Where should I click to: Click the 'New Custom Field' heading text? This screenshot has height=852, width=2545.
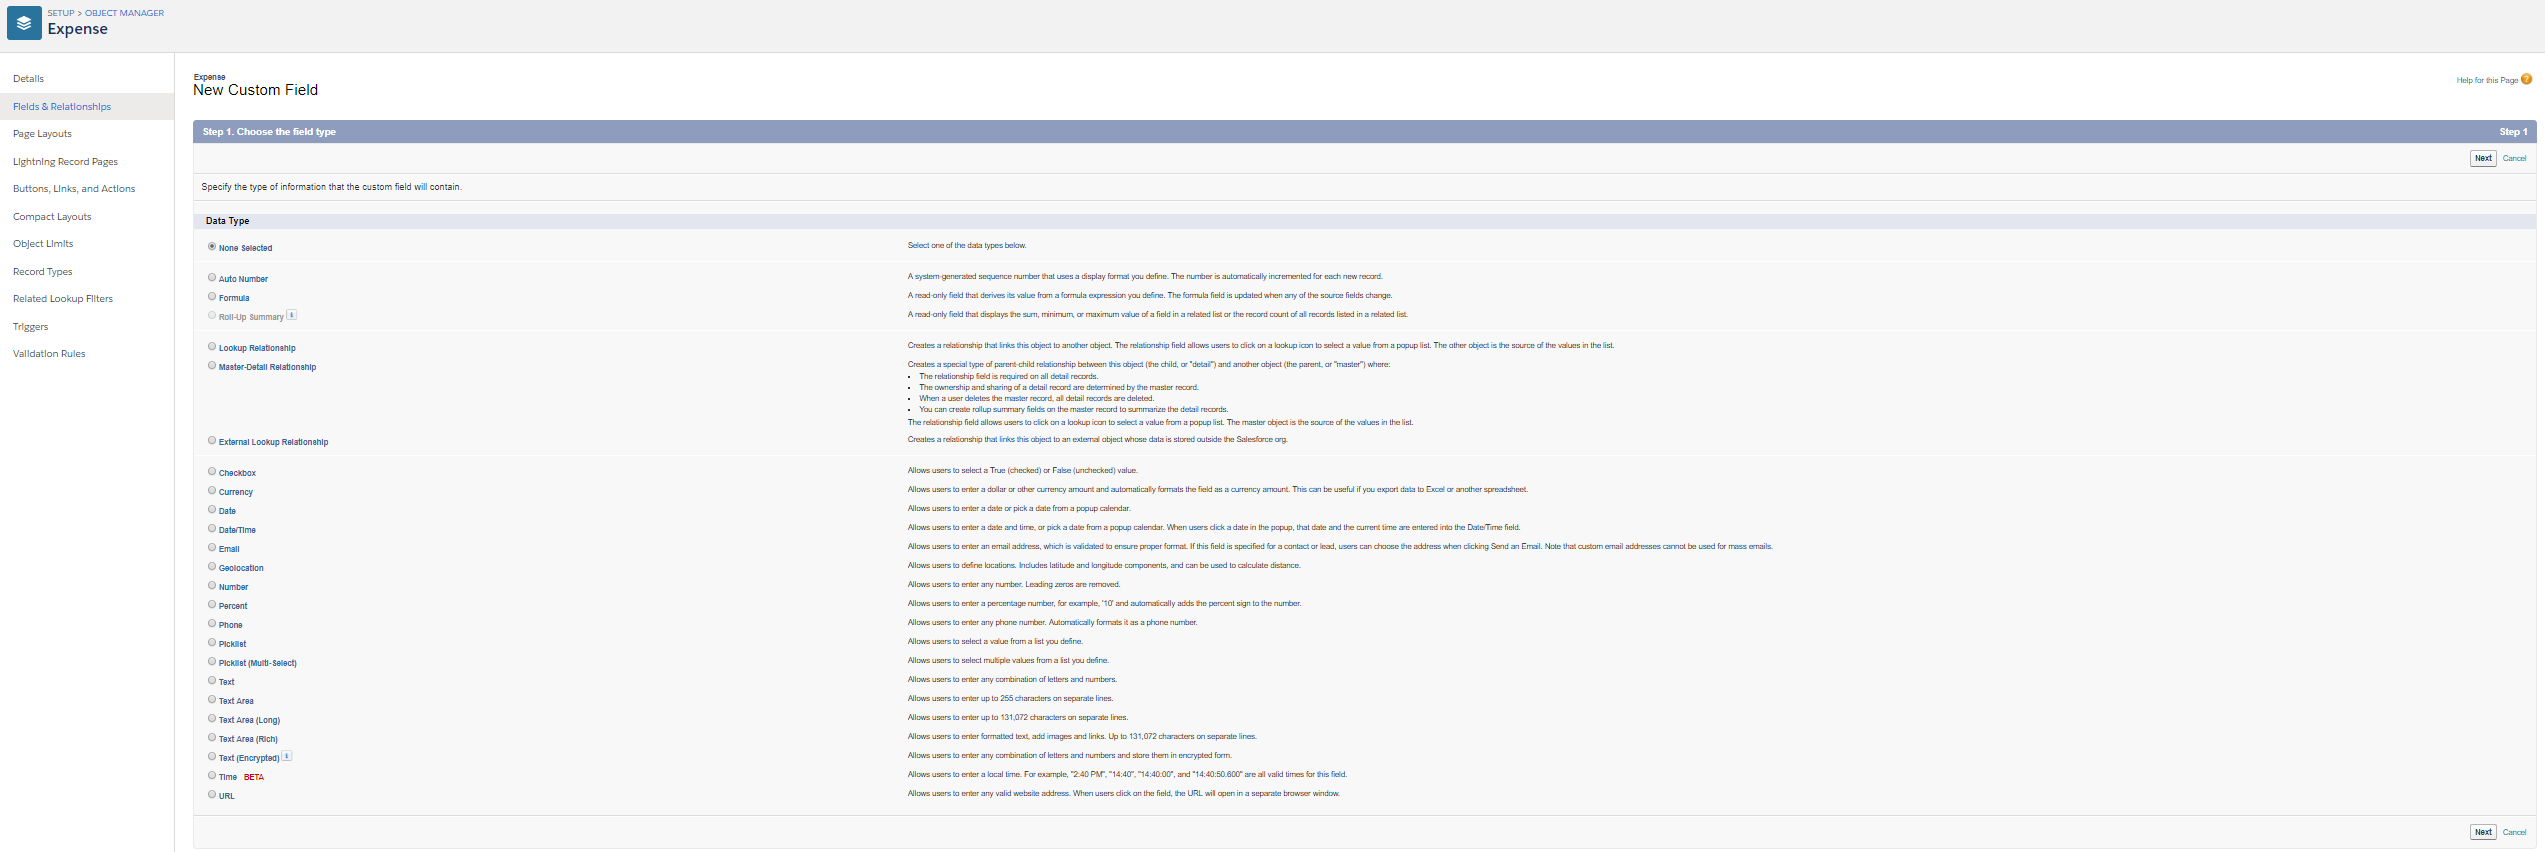coord(256,90)
